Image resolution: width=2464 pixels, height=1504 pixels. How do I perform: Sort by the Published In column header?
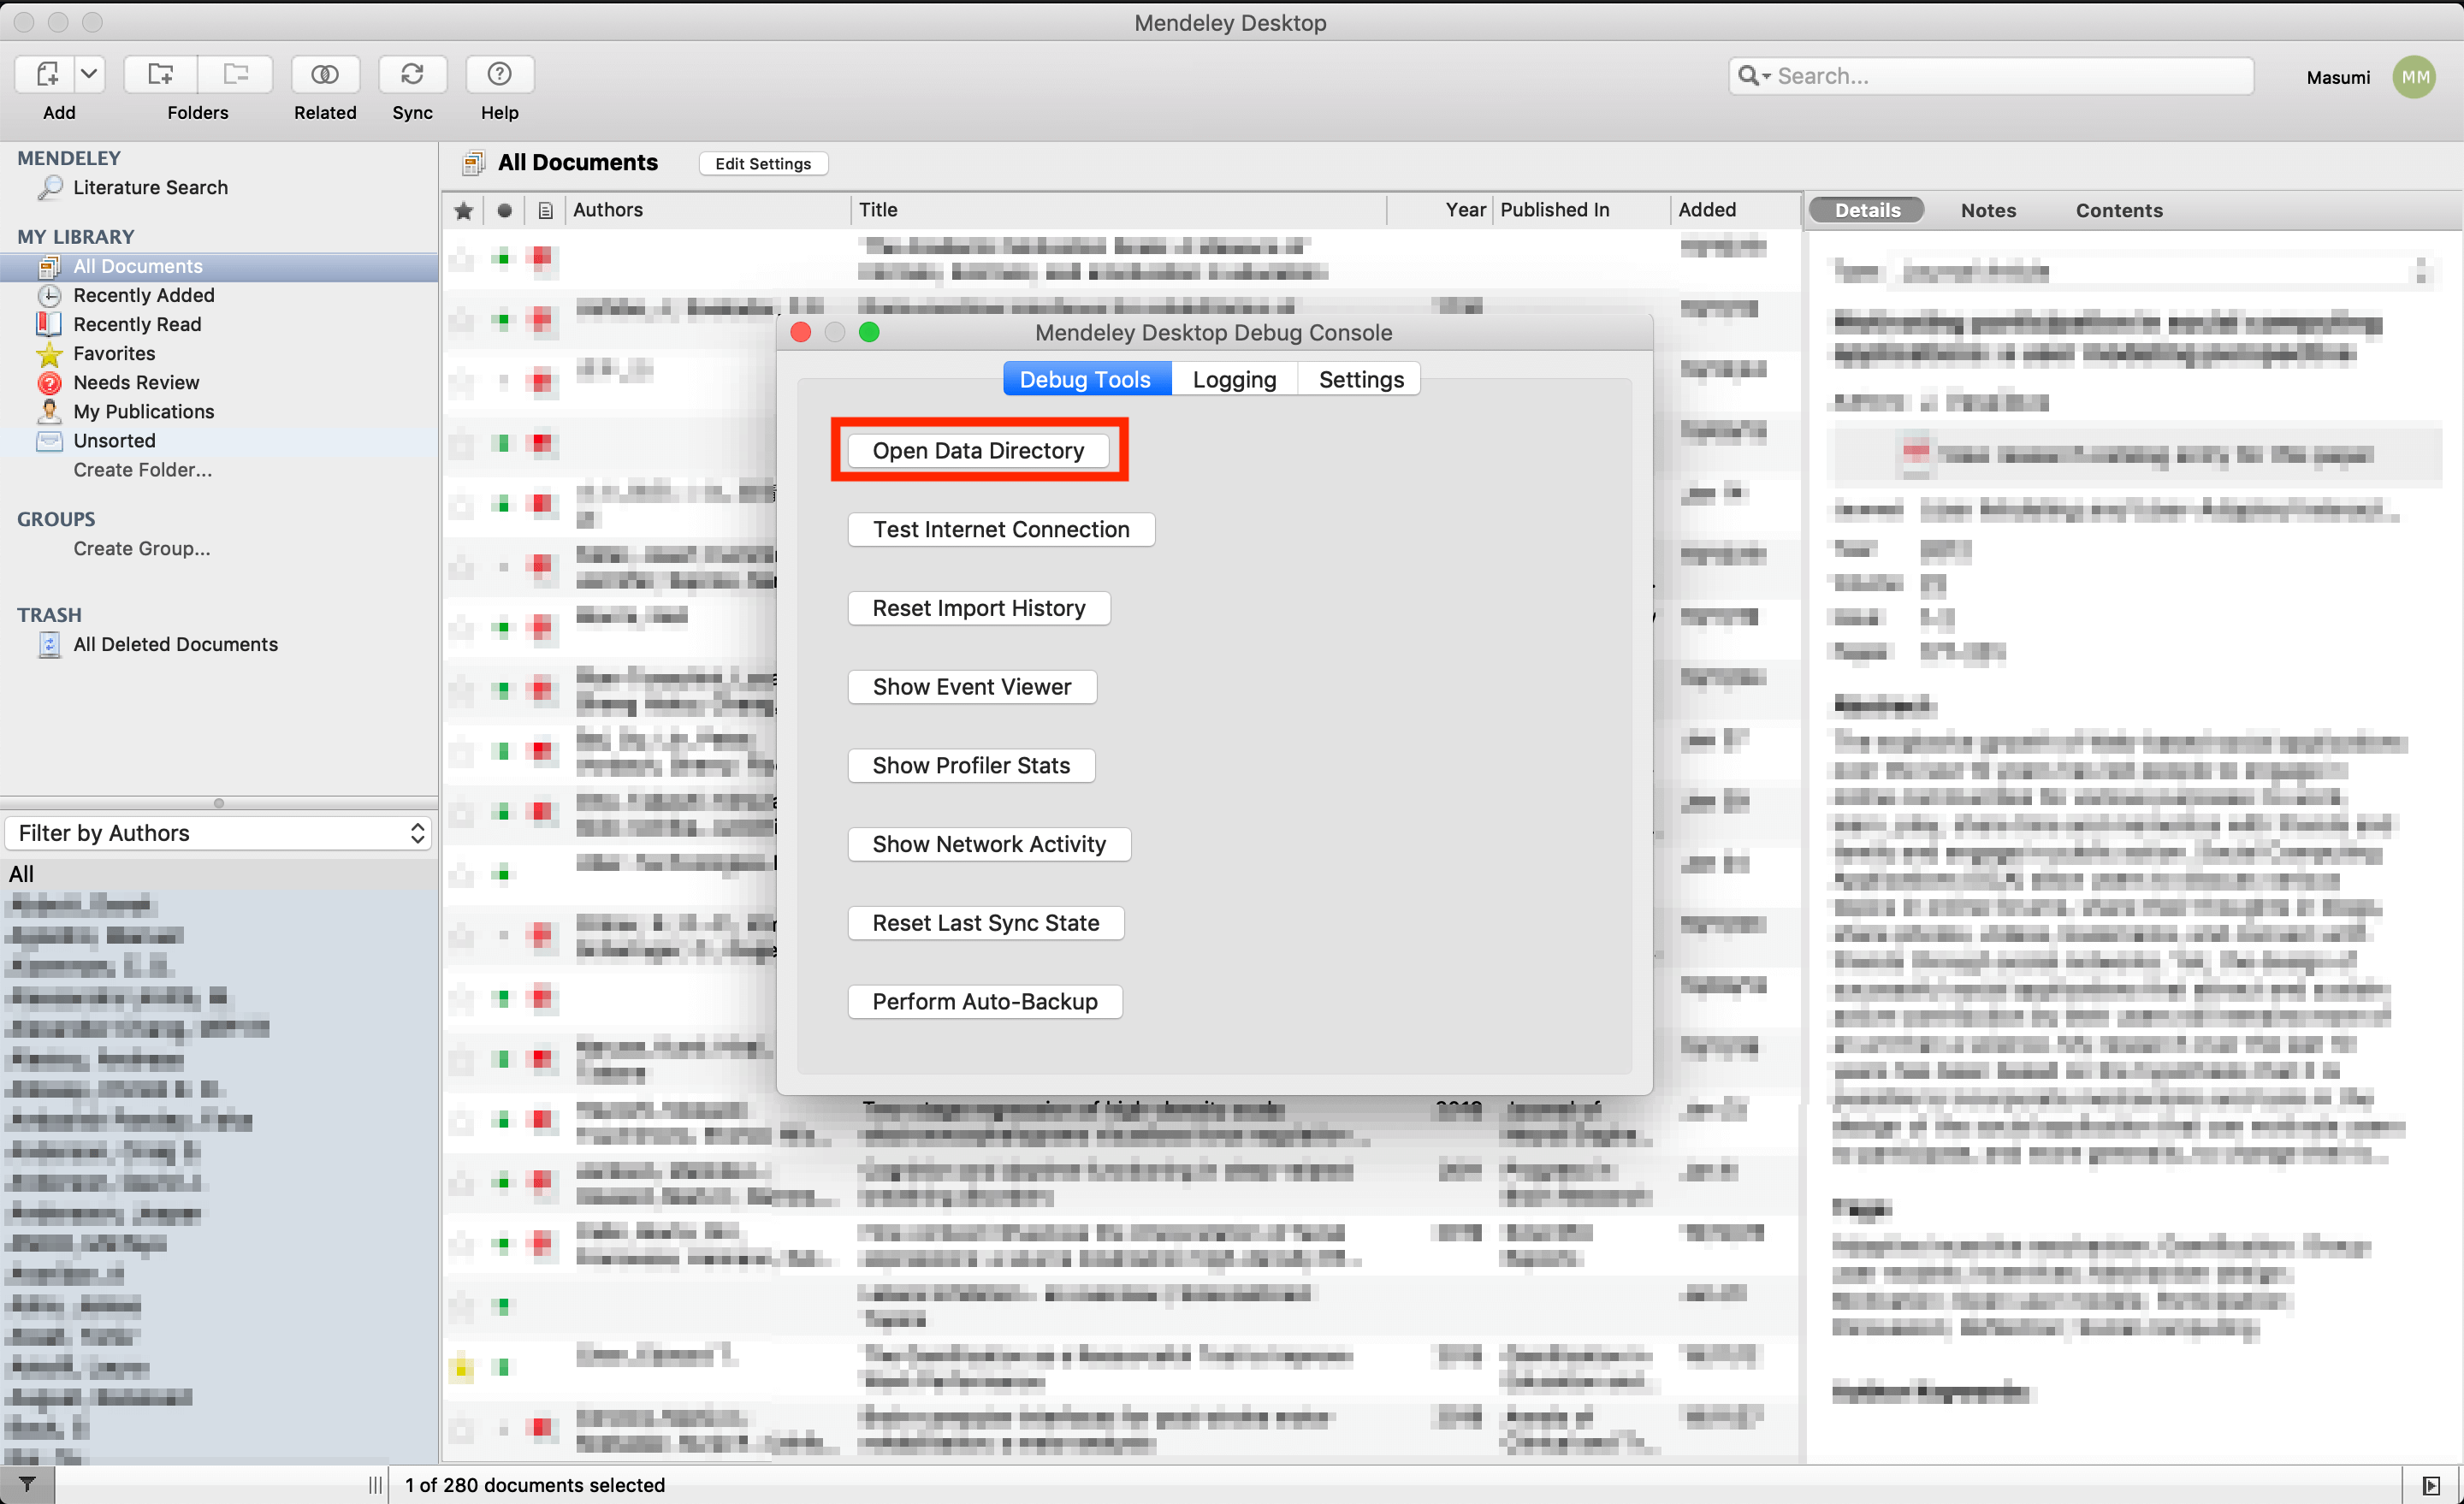(x=1581, y=210)
